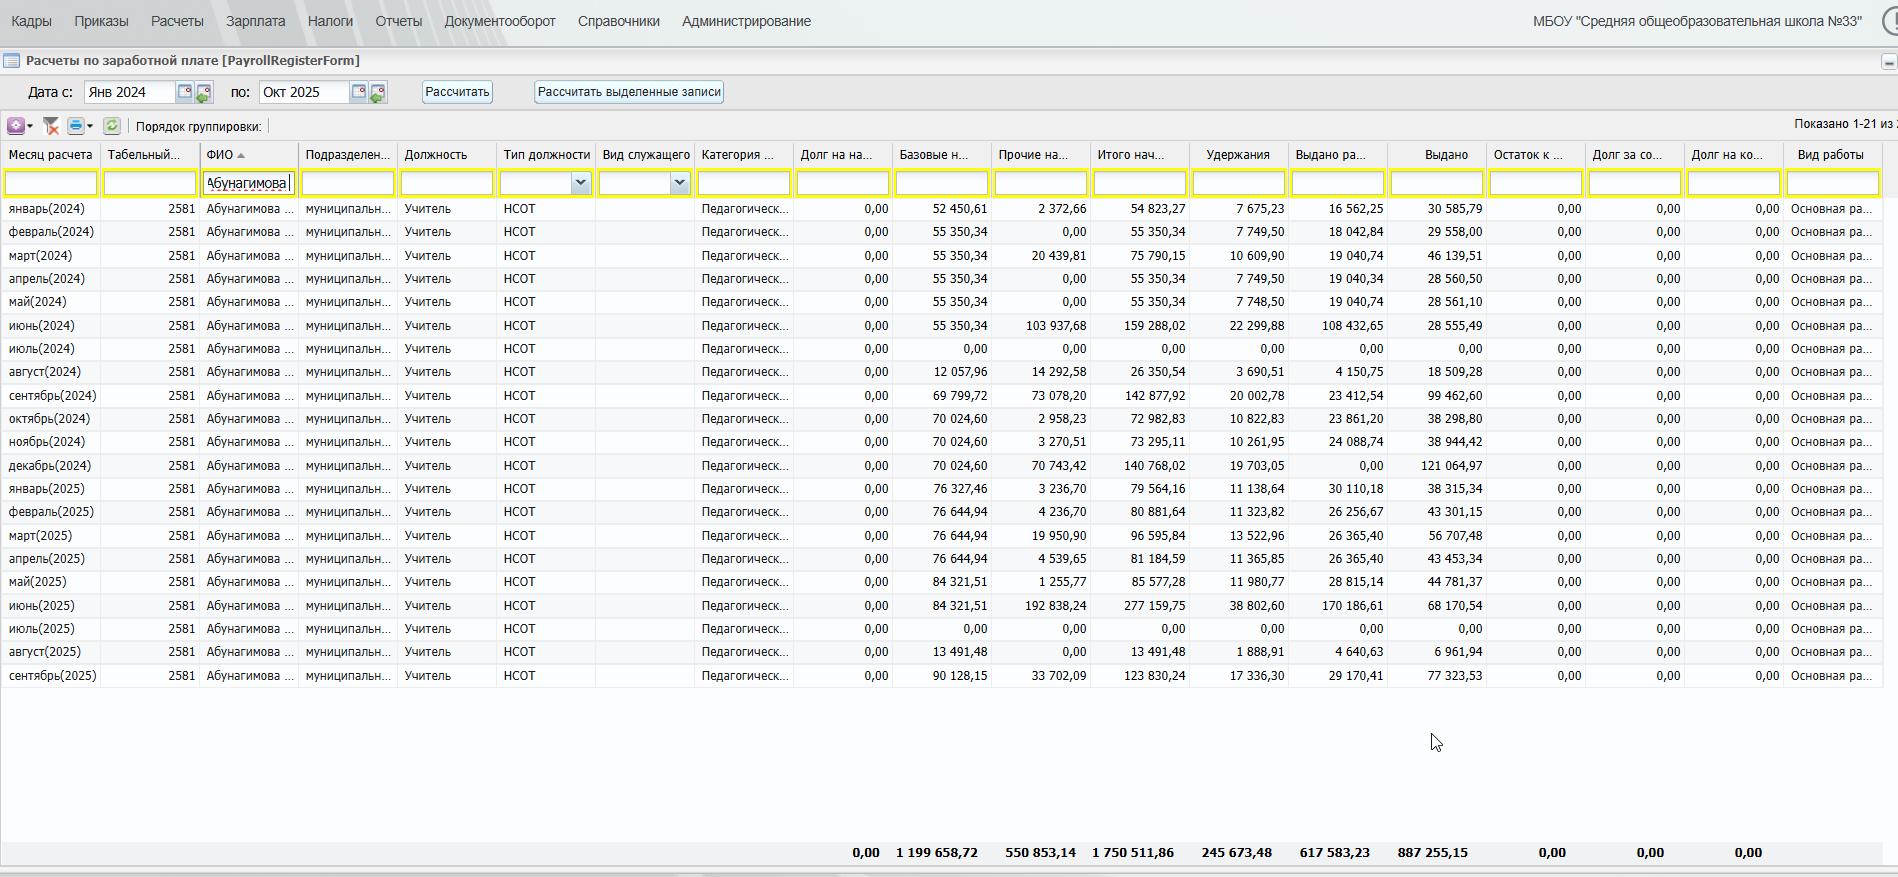Click the Должность filter input field
Viewport: 1898px width, 877px height.
446,183
